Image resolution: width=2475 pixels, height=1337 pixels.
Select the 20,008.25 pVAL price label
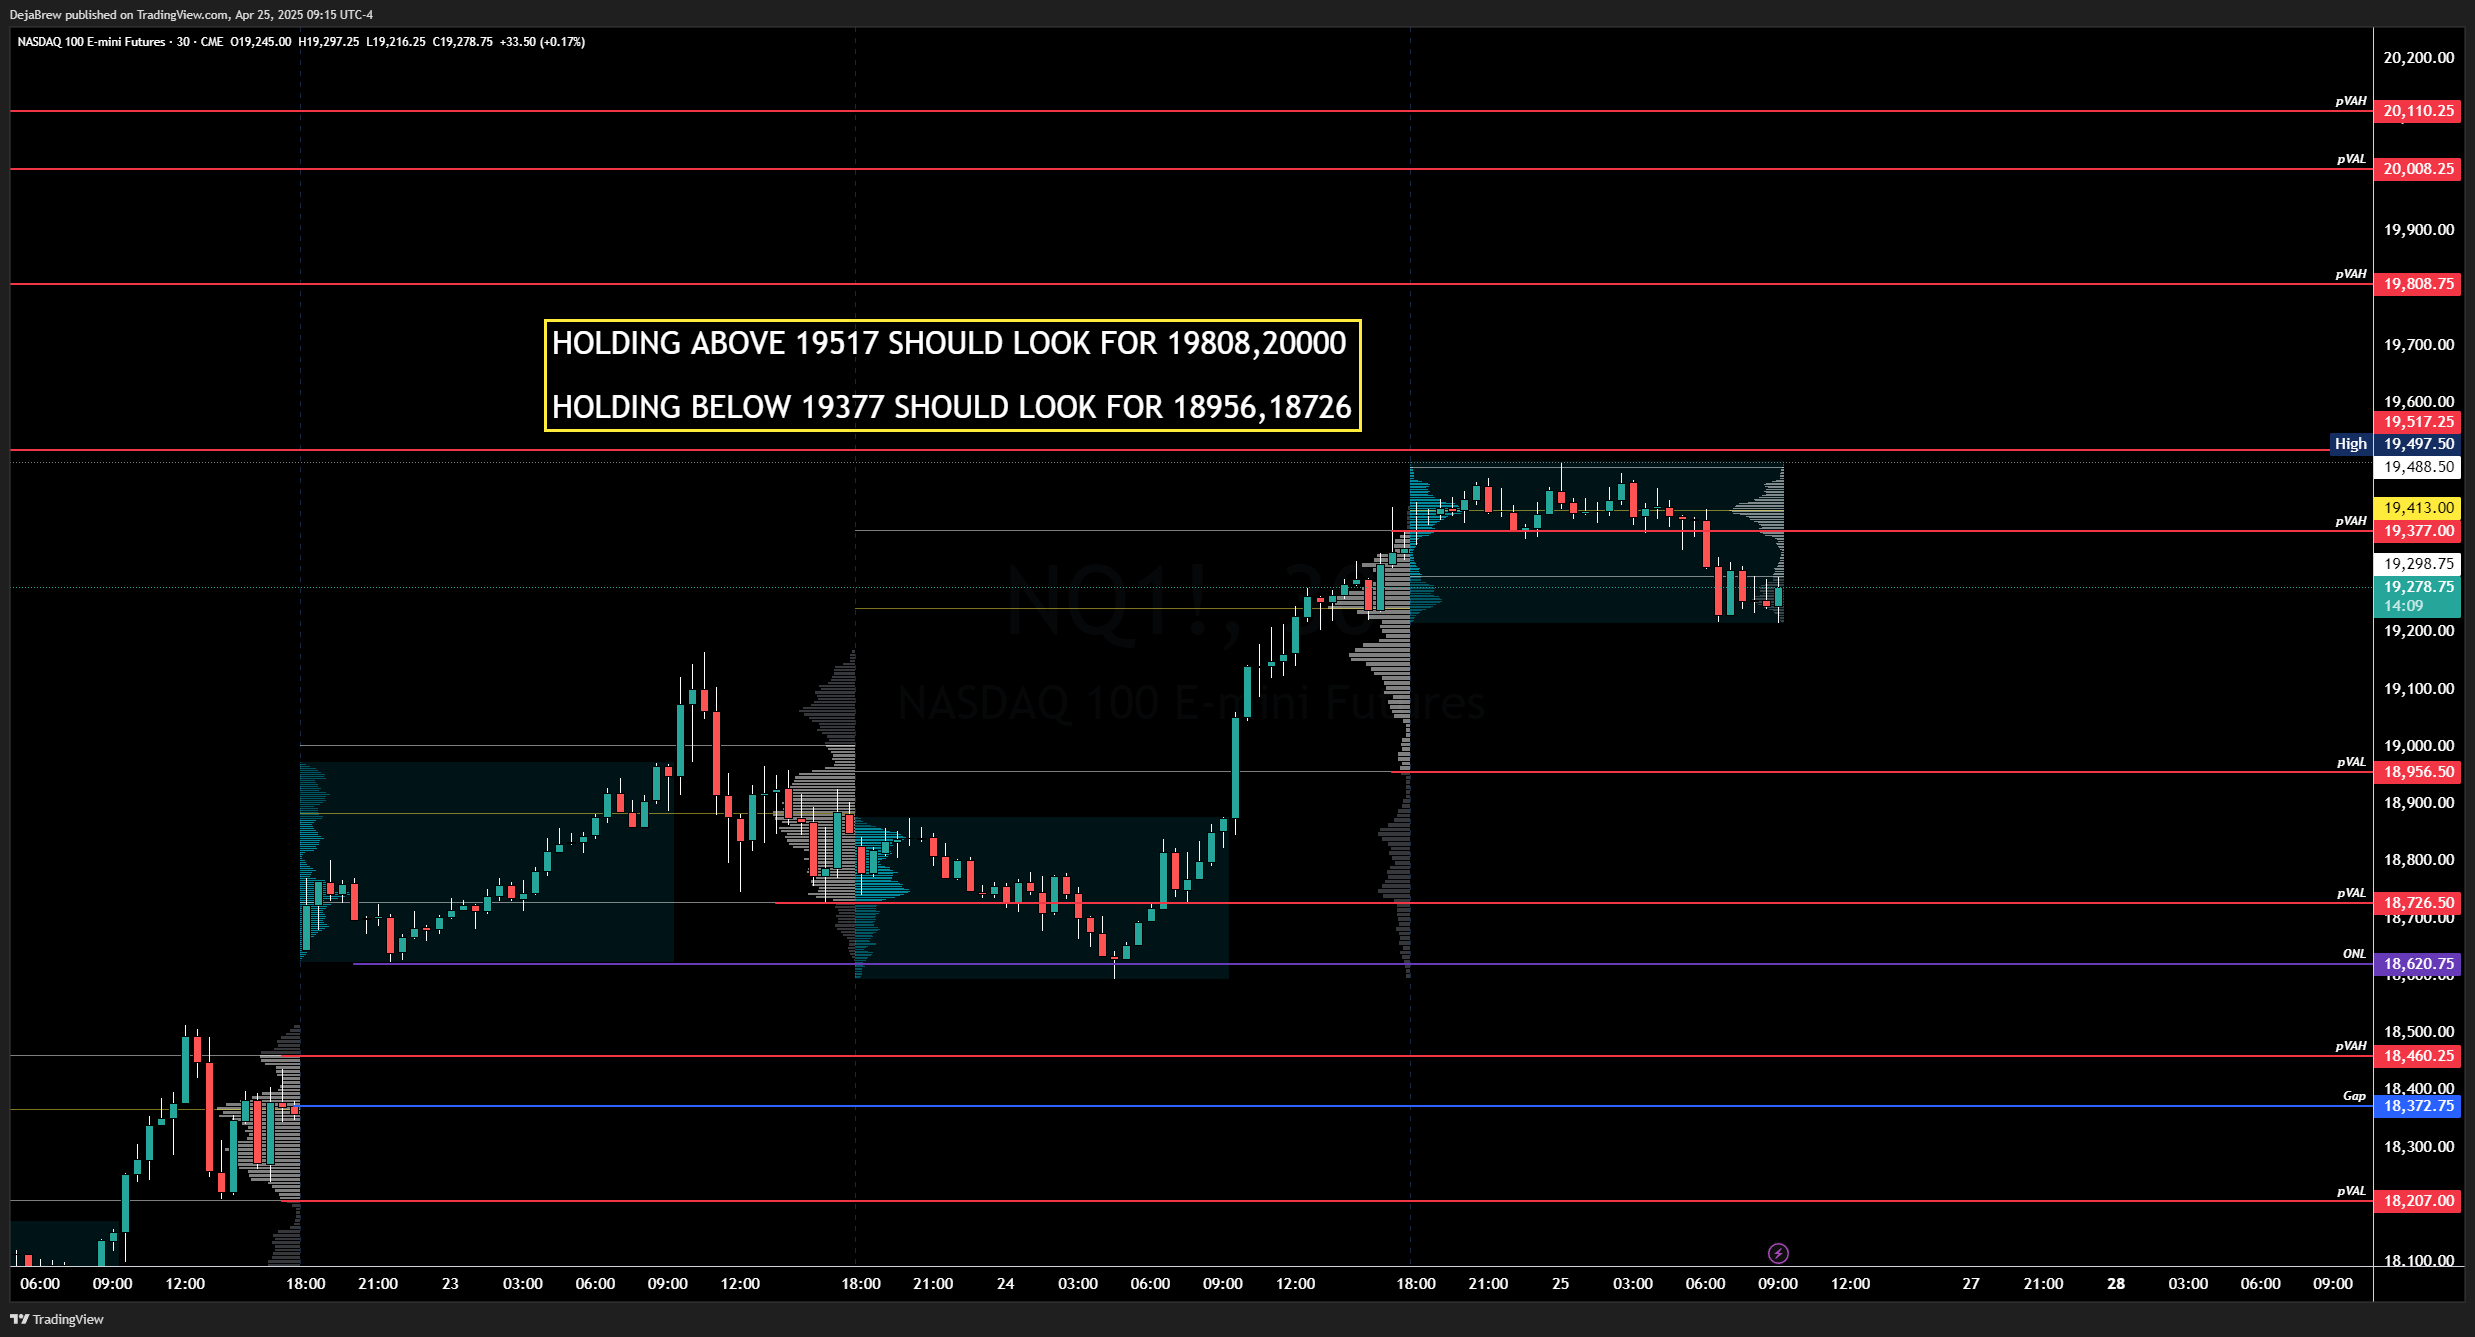coord(2418,169)
